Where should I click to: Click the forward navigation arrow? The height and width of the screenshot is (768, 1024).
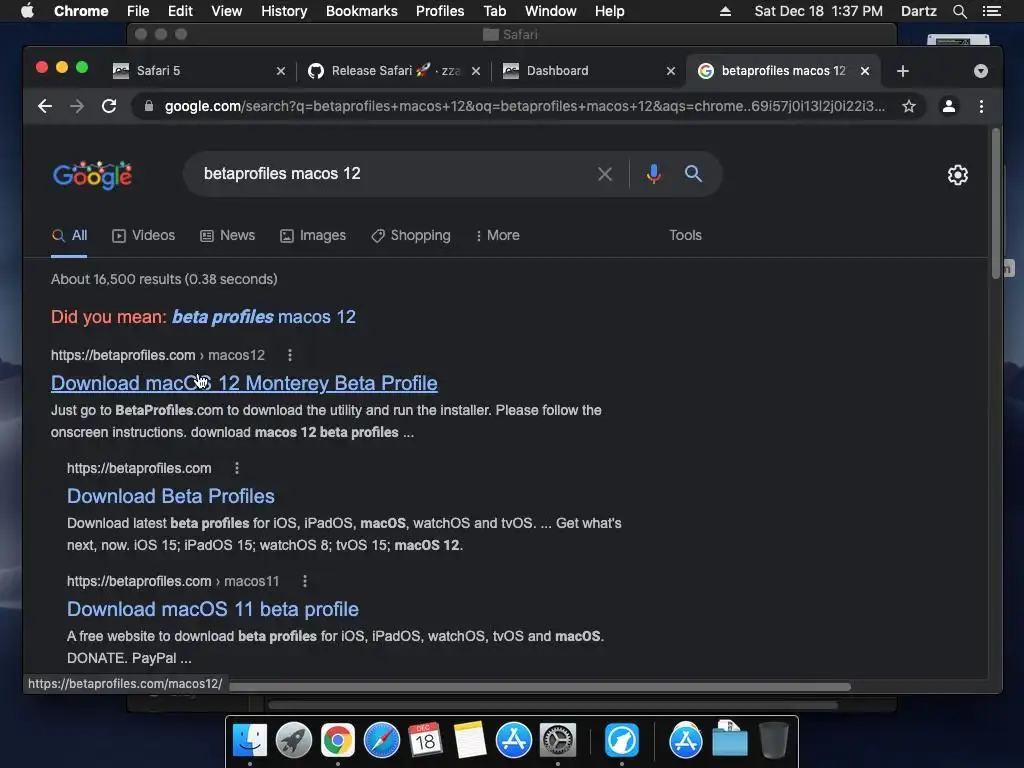pos(77,106)
